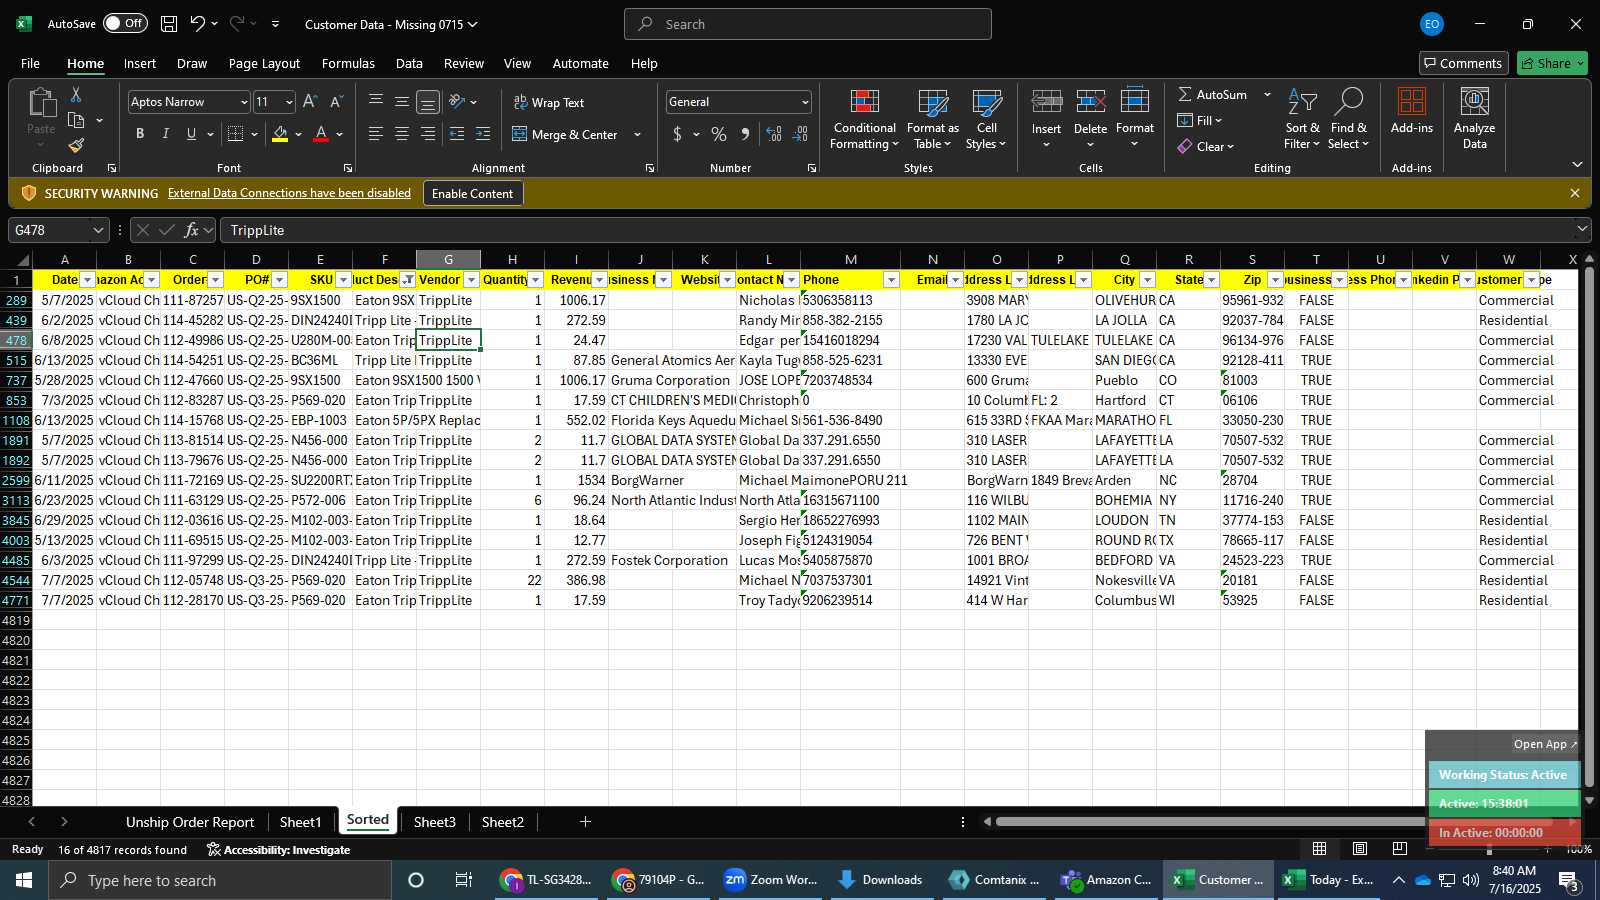Click AutoSum button

tap(1213, 94)
